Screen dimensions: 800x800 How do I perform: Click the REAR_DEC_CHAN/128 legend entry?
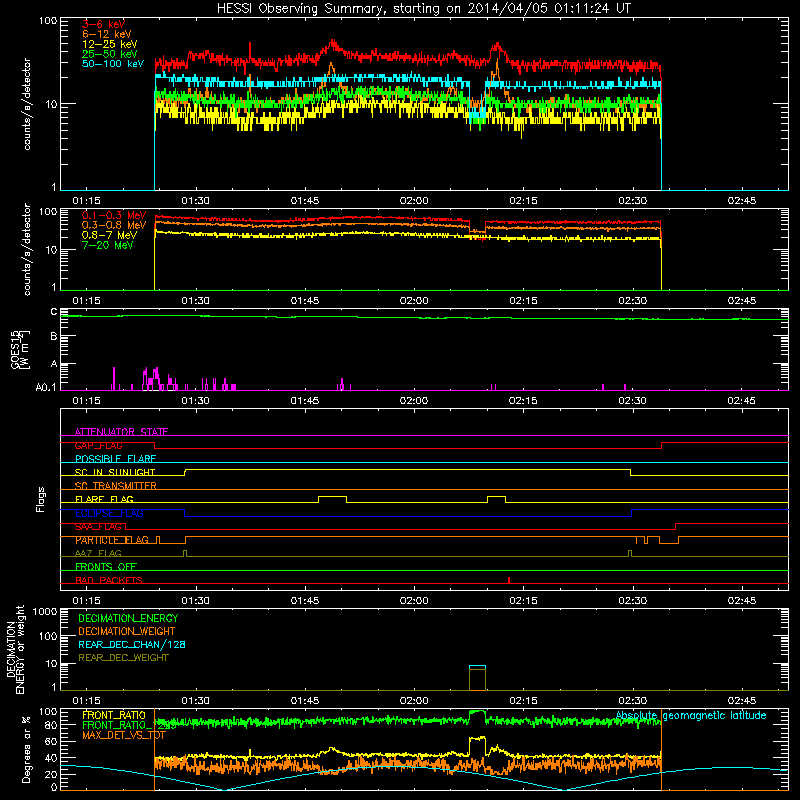(x=132, y=644)
